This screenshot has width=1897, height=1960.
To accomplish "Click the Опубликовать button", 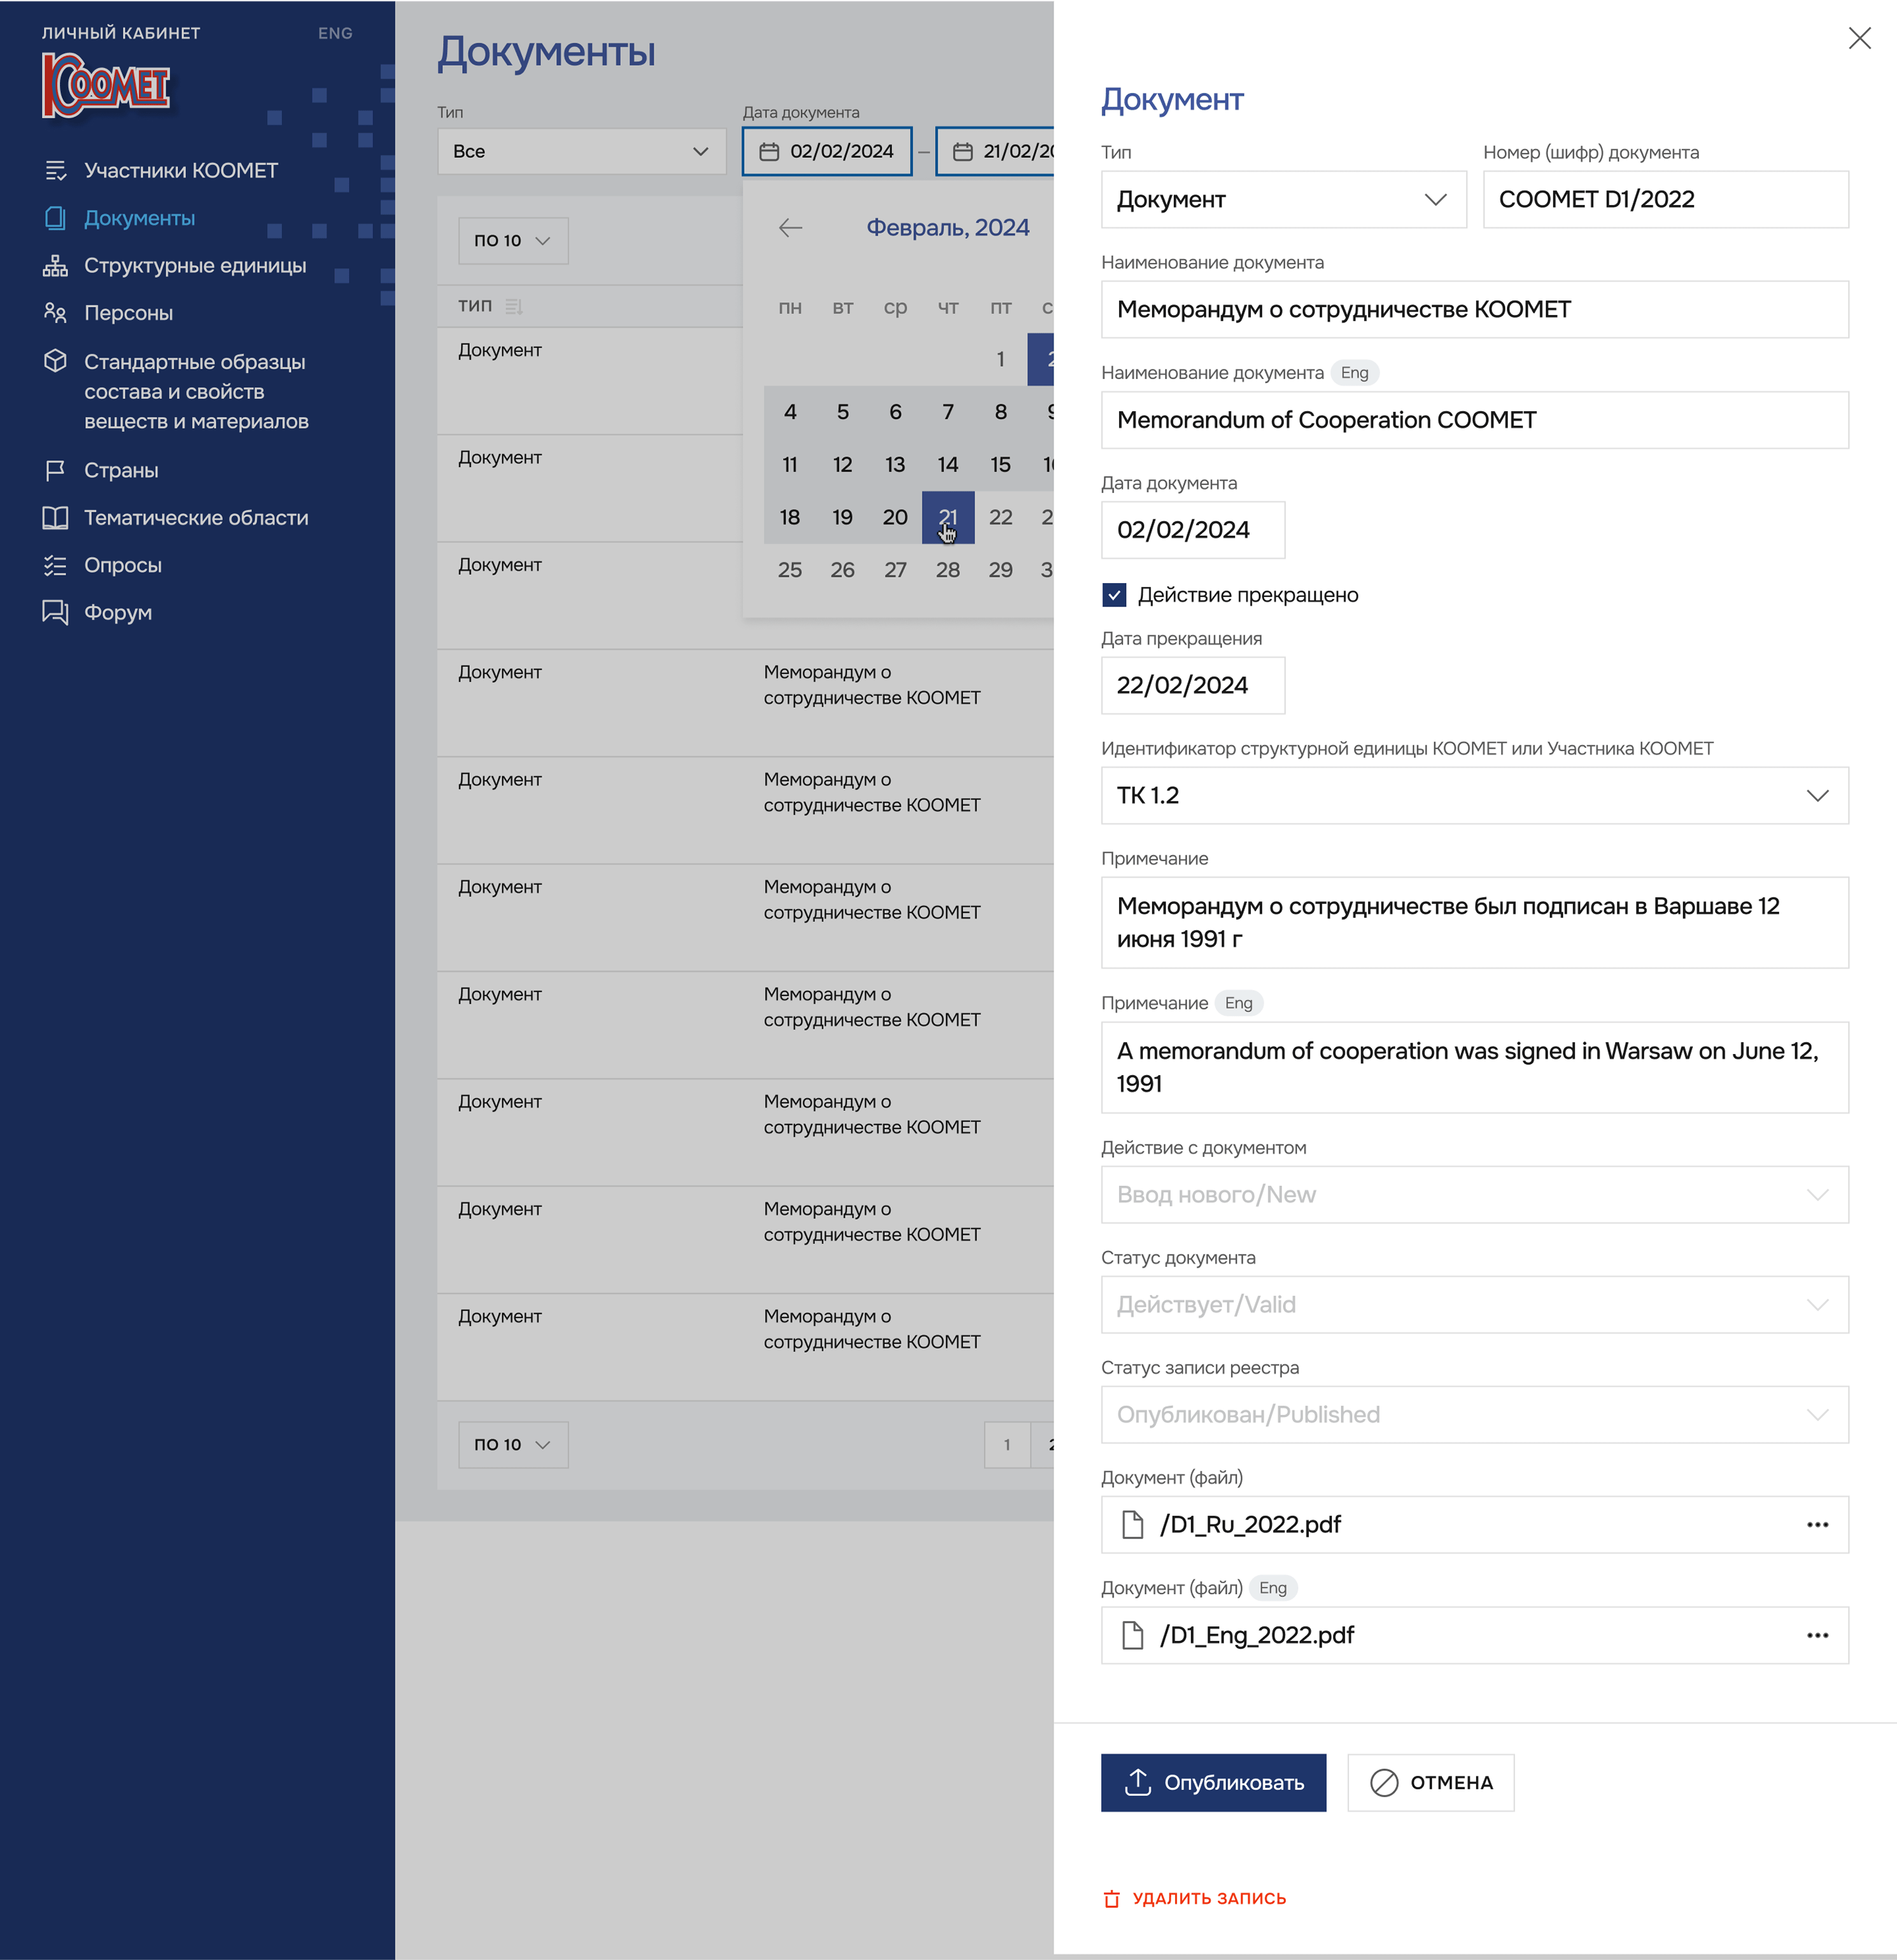I will tap(1213, 1783).
